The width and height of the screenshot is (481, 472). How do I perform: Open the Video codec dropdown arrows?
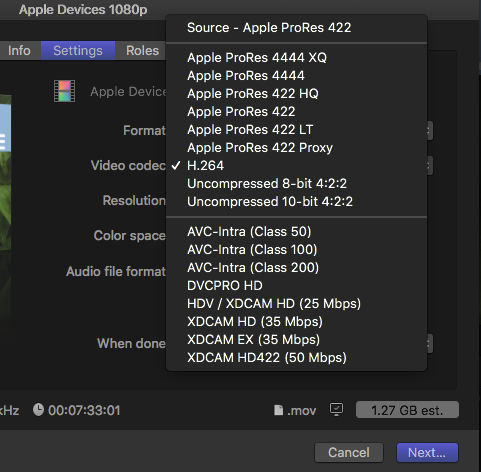pyautogui.click(x=429, y=166)
